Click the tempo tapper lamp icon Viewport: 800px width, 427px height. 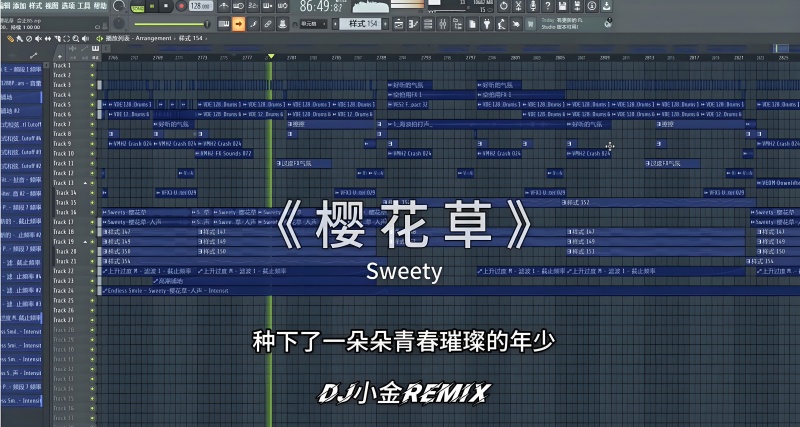[x=501, y=23]
